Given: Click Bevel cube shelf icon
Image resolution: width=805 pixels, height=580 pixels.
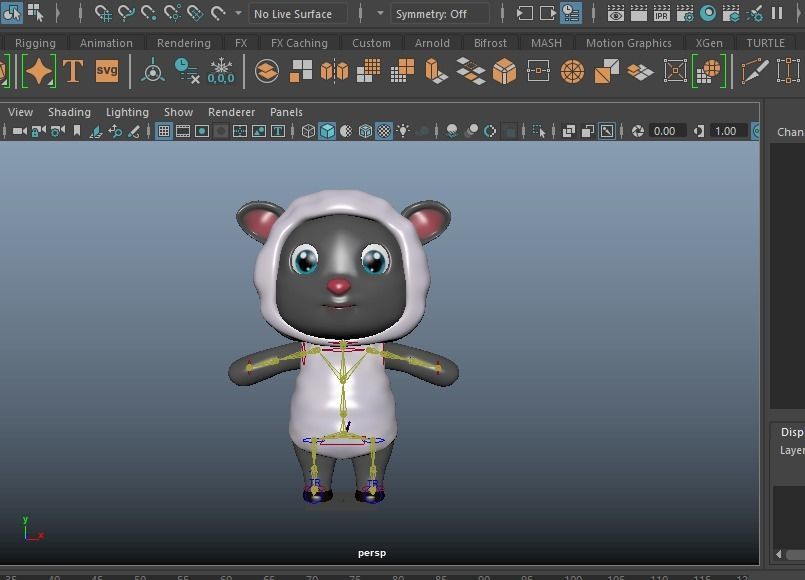Looking at the screenshot, I should click(x=504, y=71).
